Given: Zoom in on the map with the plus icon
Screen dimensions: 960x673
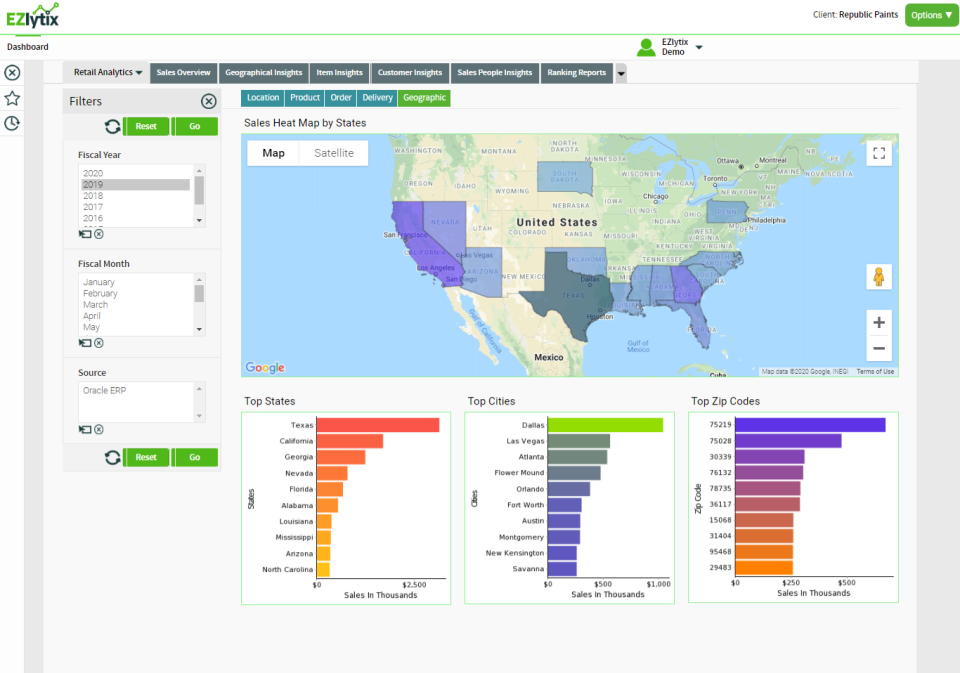Looking at the screenshot, I should point(878,322).
